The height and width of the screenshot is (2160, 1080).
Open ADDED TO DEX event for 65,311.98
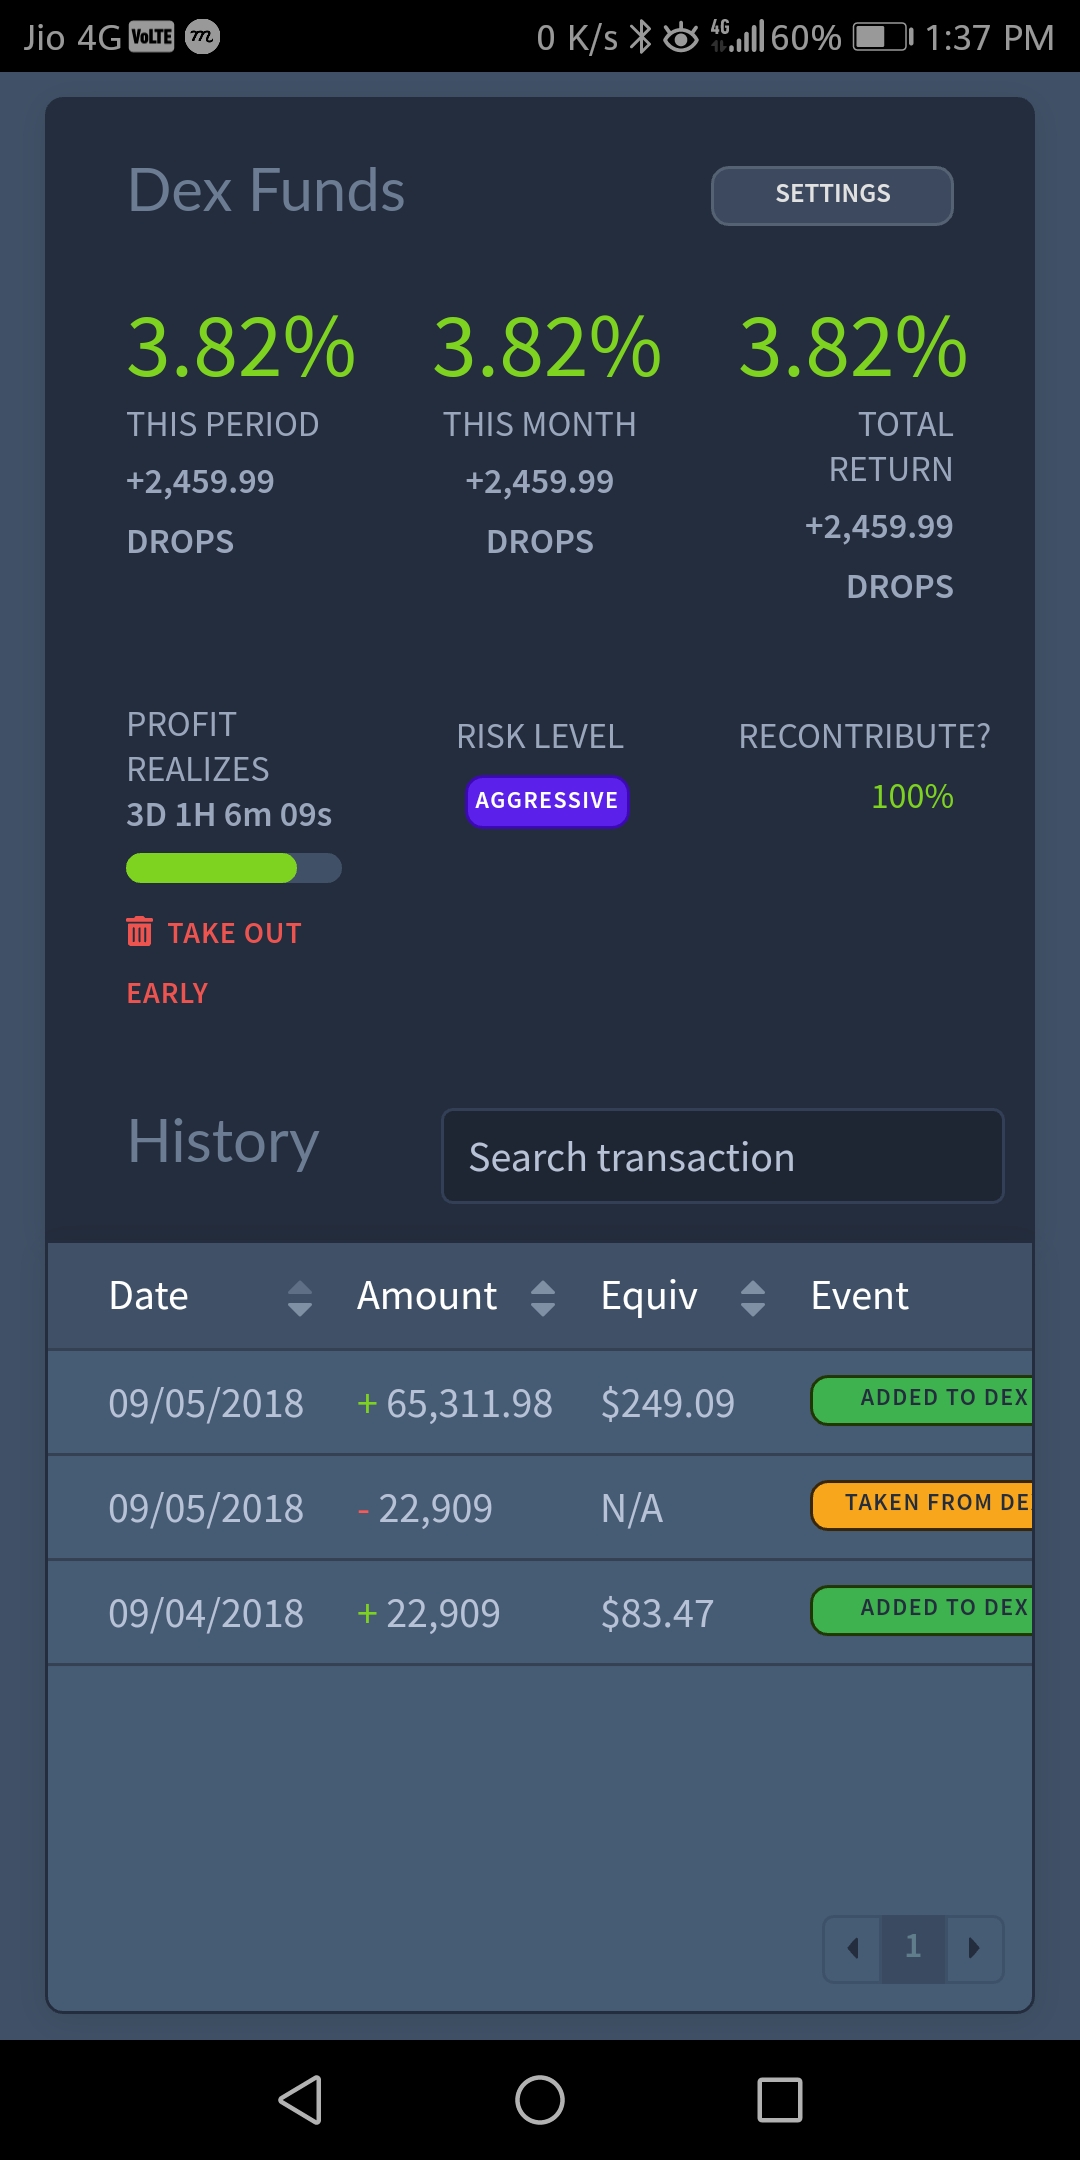922,1400
